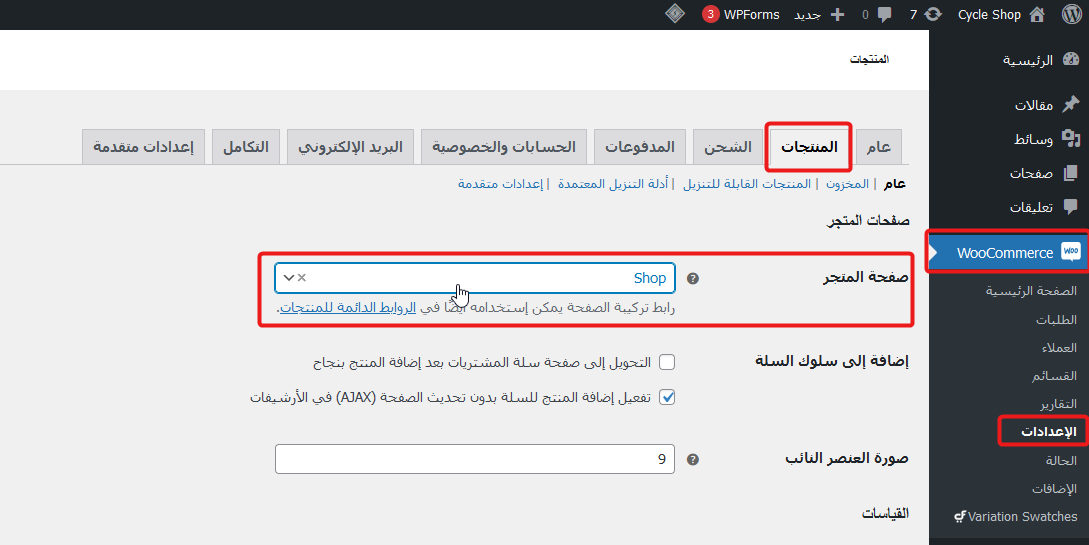
Task: Click the plus icon for new content
Action: pos(838,15)
